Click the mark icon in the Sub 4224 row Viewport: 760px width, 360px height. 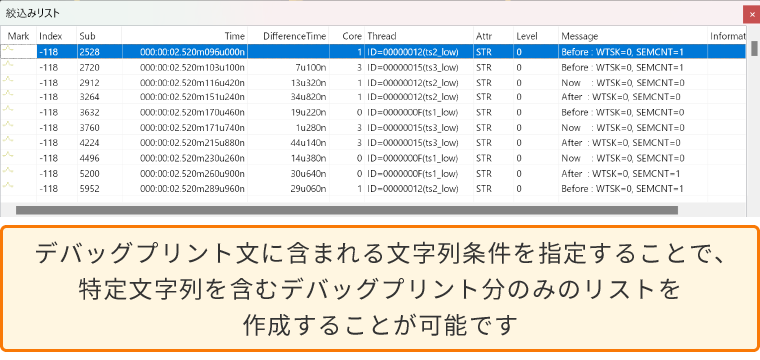pyautogui.click(x=8, y=140)
